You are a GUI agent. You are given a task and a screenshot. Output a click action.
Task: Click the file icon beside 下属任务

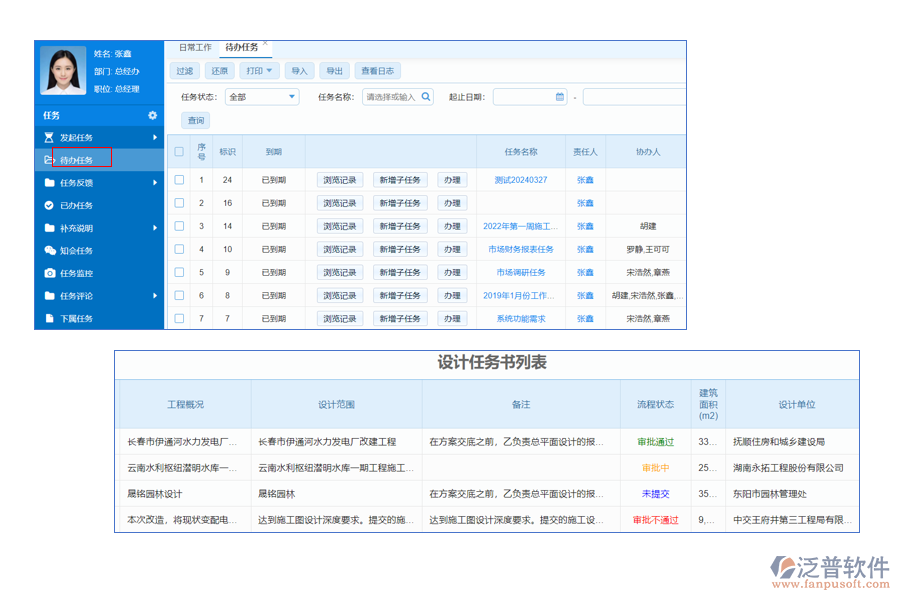point(49,319)
